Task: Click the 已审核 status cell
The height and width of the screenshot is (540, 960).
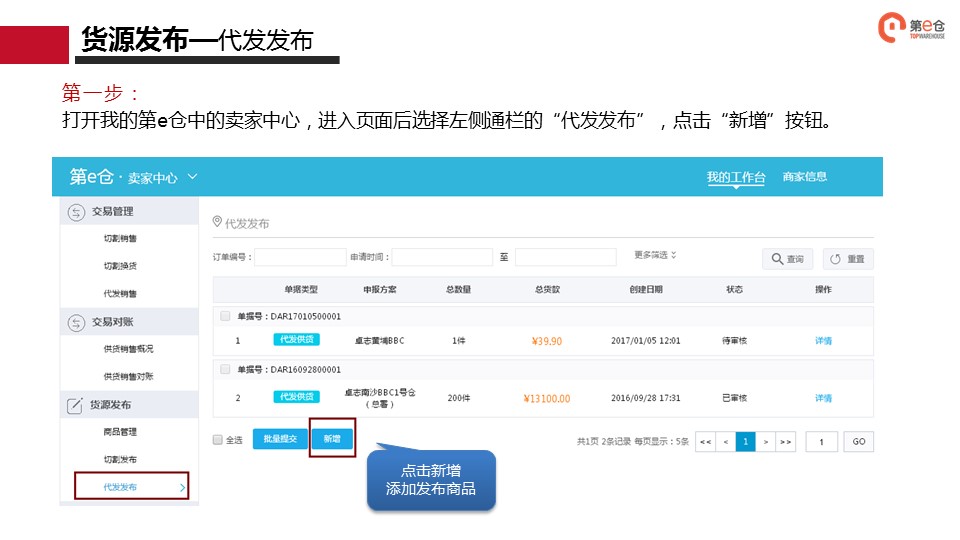Action: [734, 398]
